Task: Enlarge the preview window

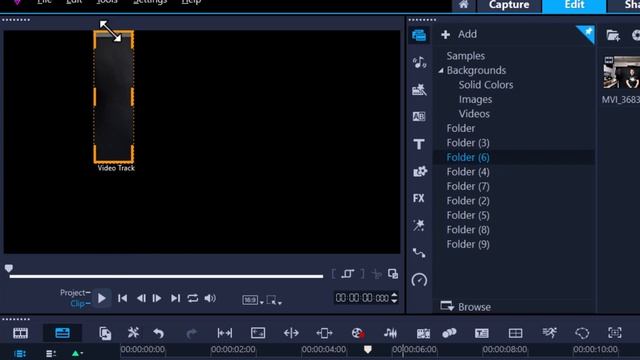Action: (x=393, y=274)
